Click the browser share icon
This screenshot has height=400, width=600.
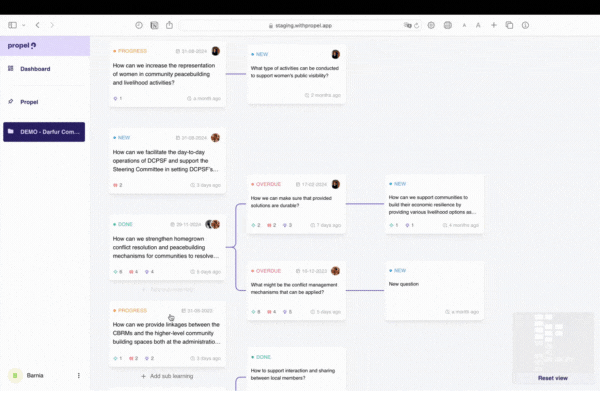pos(169,25)
